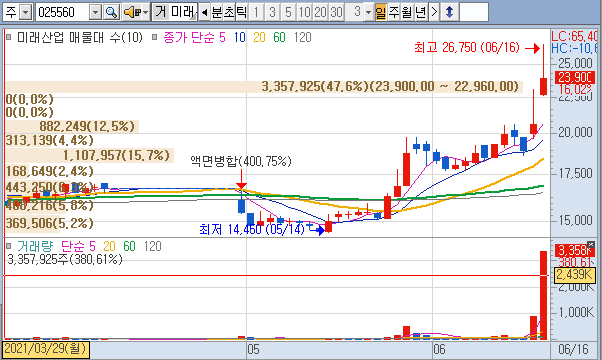Select interval 10 button
This screenshot has width=602, height=360.
(304, 12)
